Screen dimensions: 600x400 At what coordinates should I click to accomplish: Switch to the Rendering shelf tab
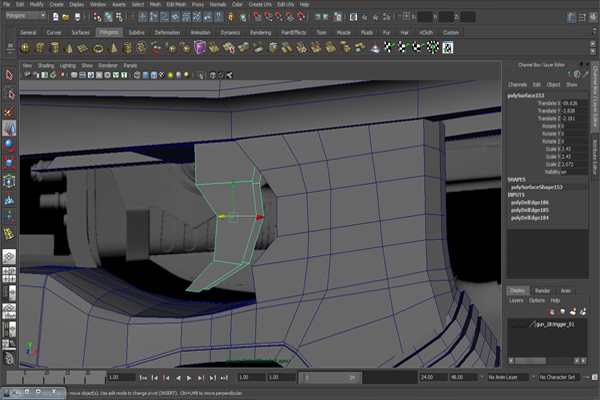[x=260, y=33]
